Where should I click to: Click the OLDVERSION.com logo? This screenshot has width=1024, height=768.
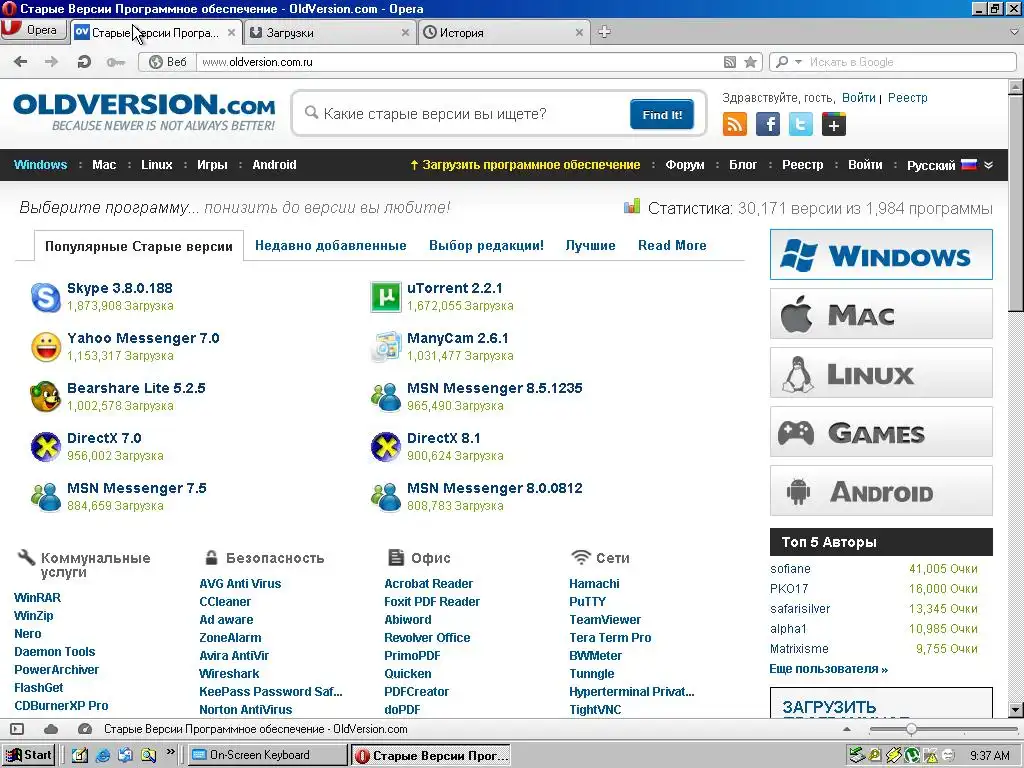144,112
